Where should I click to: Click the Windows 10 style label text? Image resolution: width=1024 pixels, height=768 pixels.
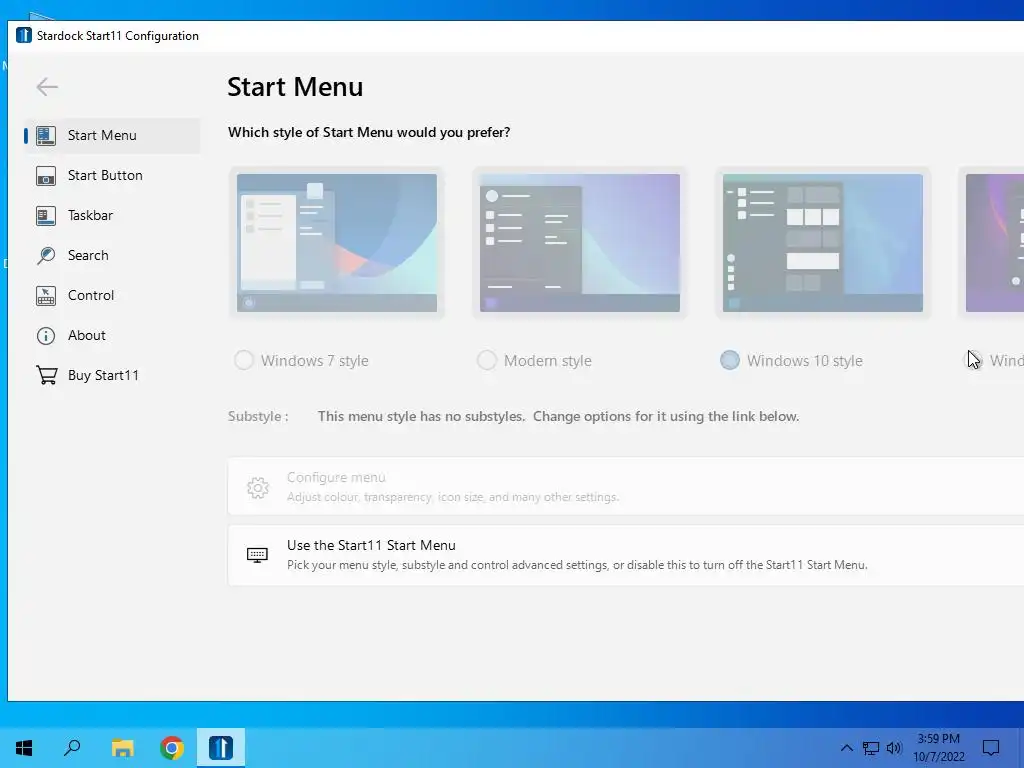[805, 360]
